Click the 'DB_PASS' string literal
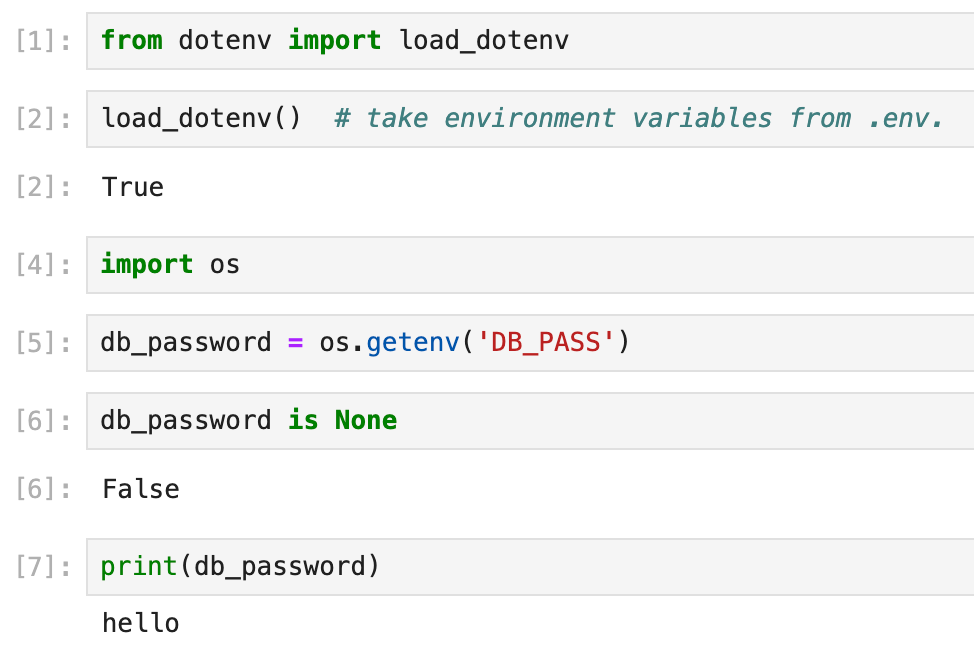 point(545,343)
